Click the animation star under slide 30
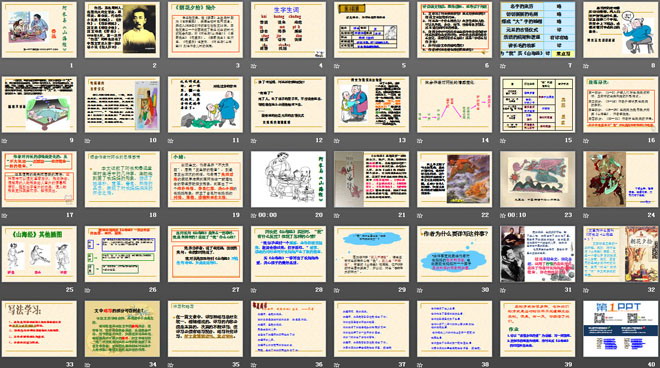The width and height of the screenshot is (660, 368). pos(420,290)
